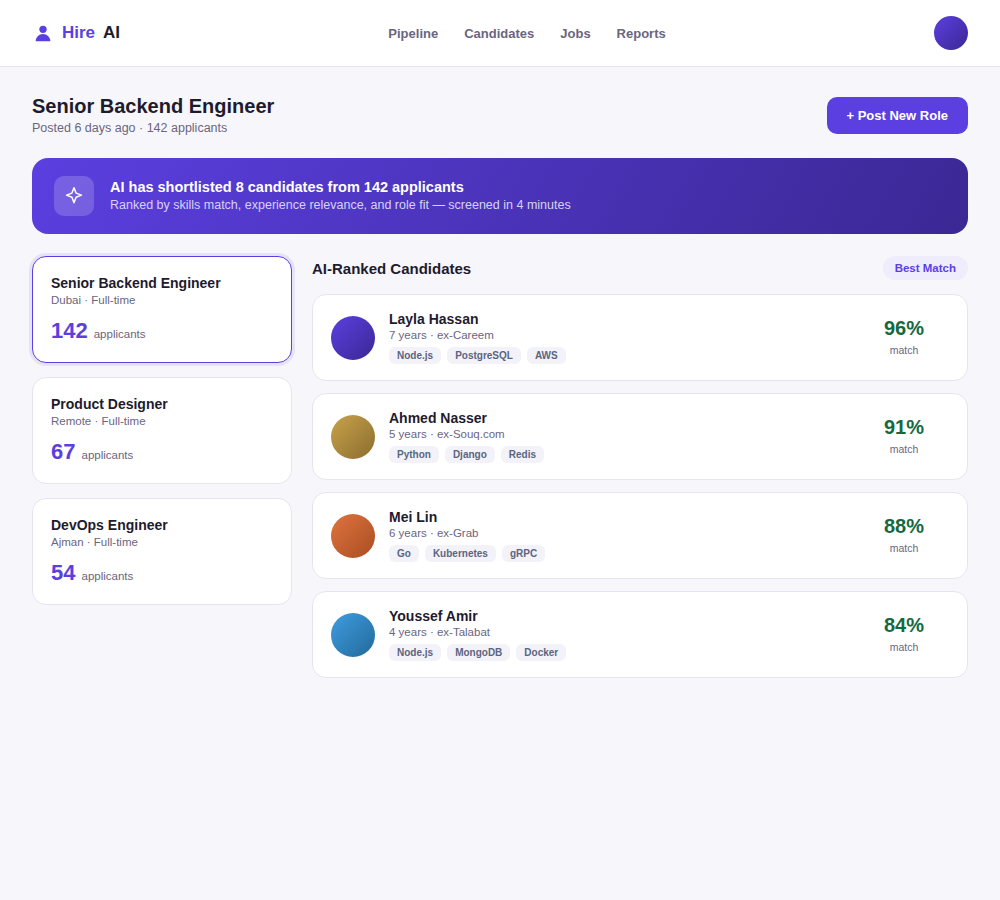The image size is (1000, 900).
Task: Click the Post New Role button
Action: click(x=897, y=115)
